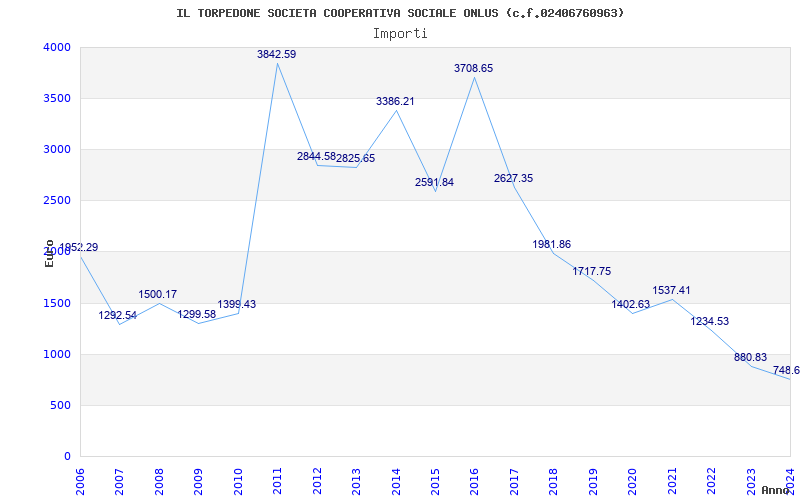
Task: Click the 1952.29 data label
Action: coord(79,247)
